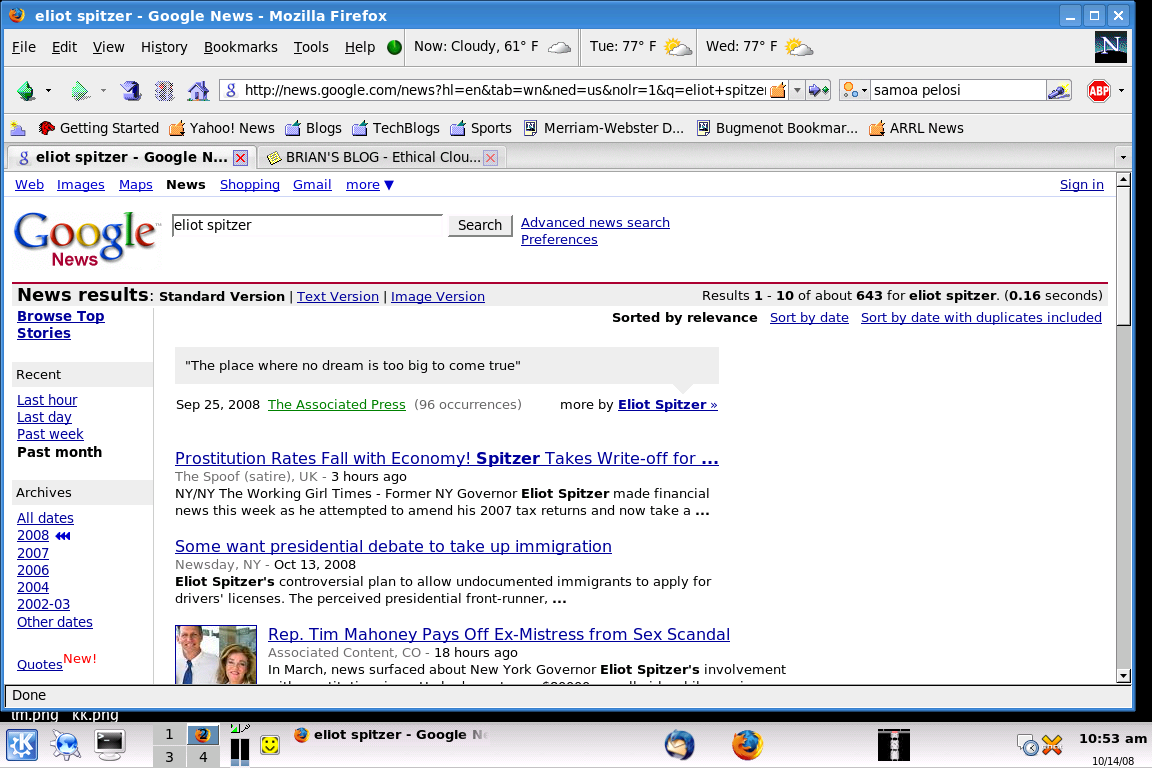Click the Netscape N throbber icon

pos(1110,47)
